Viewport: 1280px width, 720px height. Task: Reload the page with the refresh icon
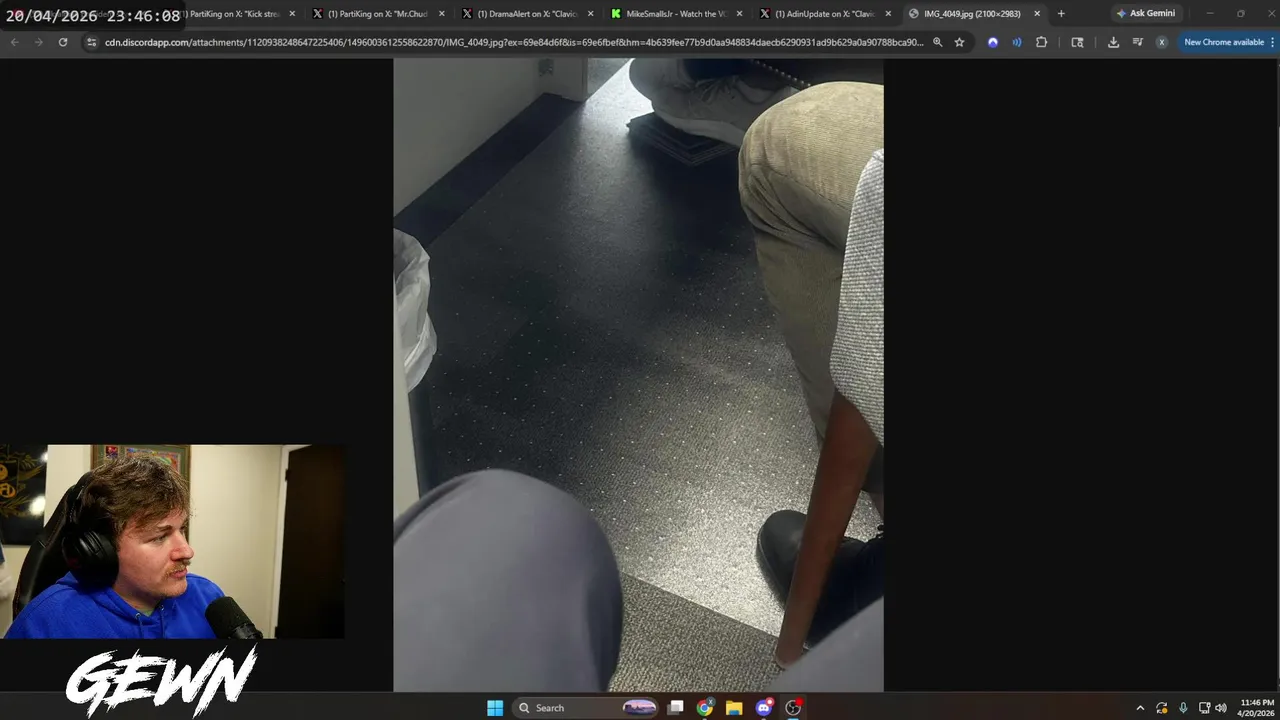(x=63, y=42)
